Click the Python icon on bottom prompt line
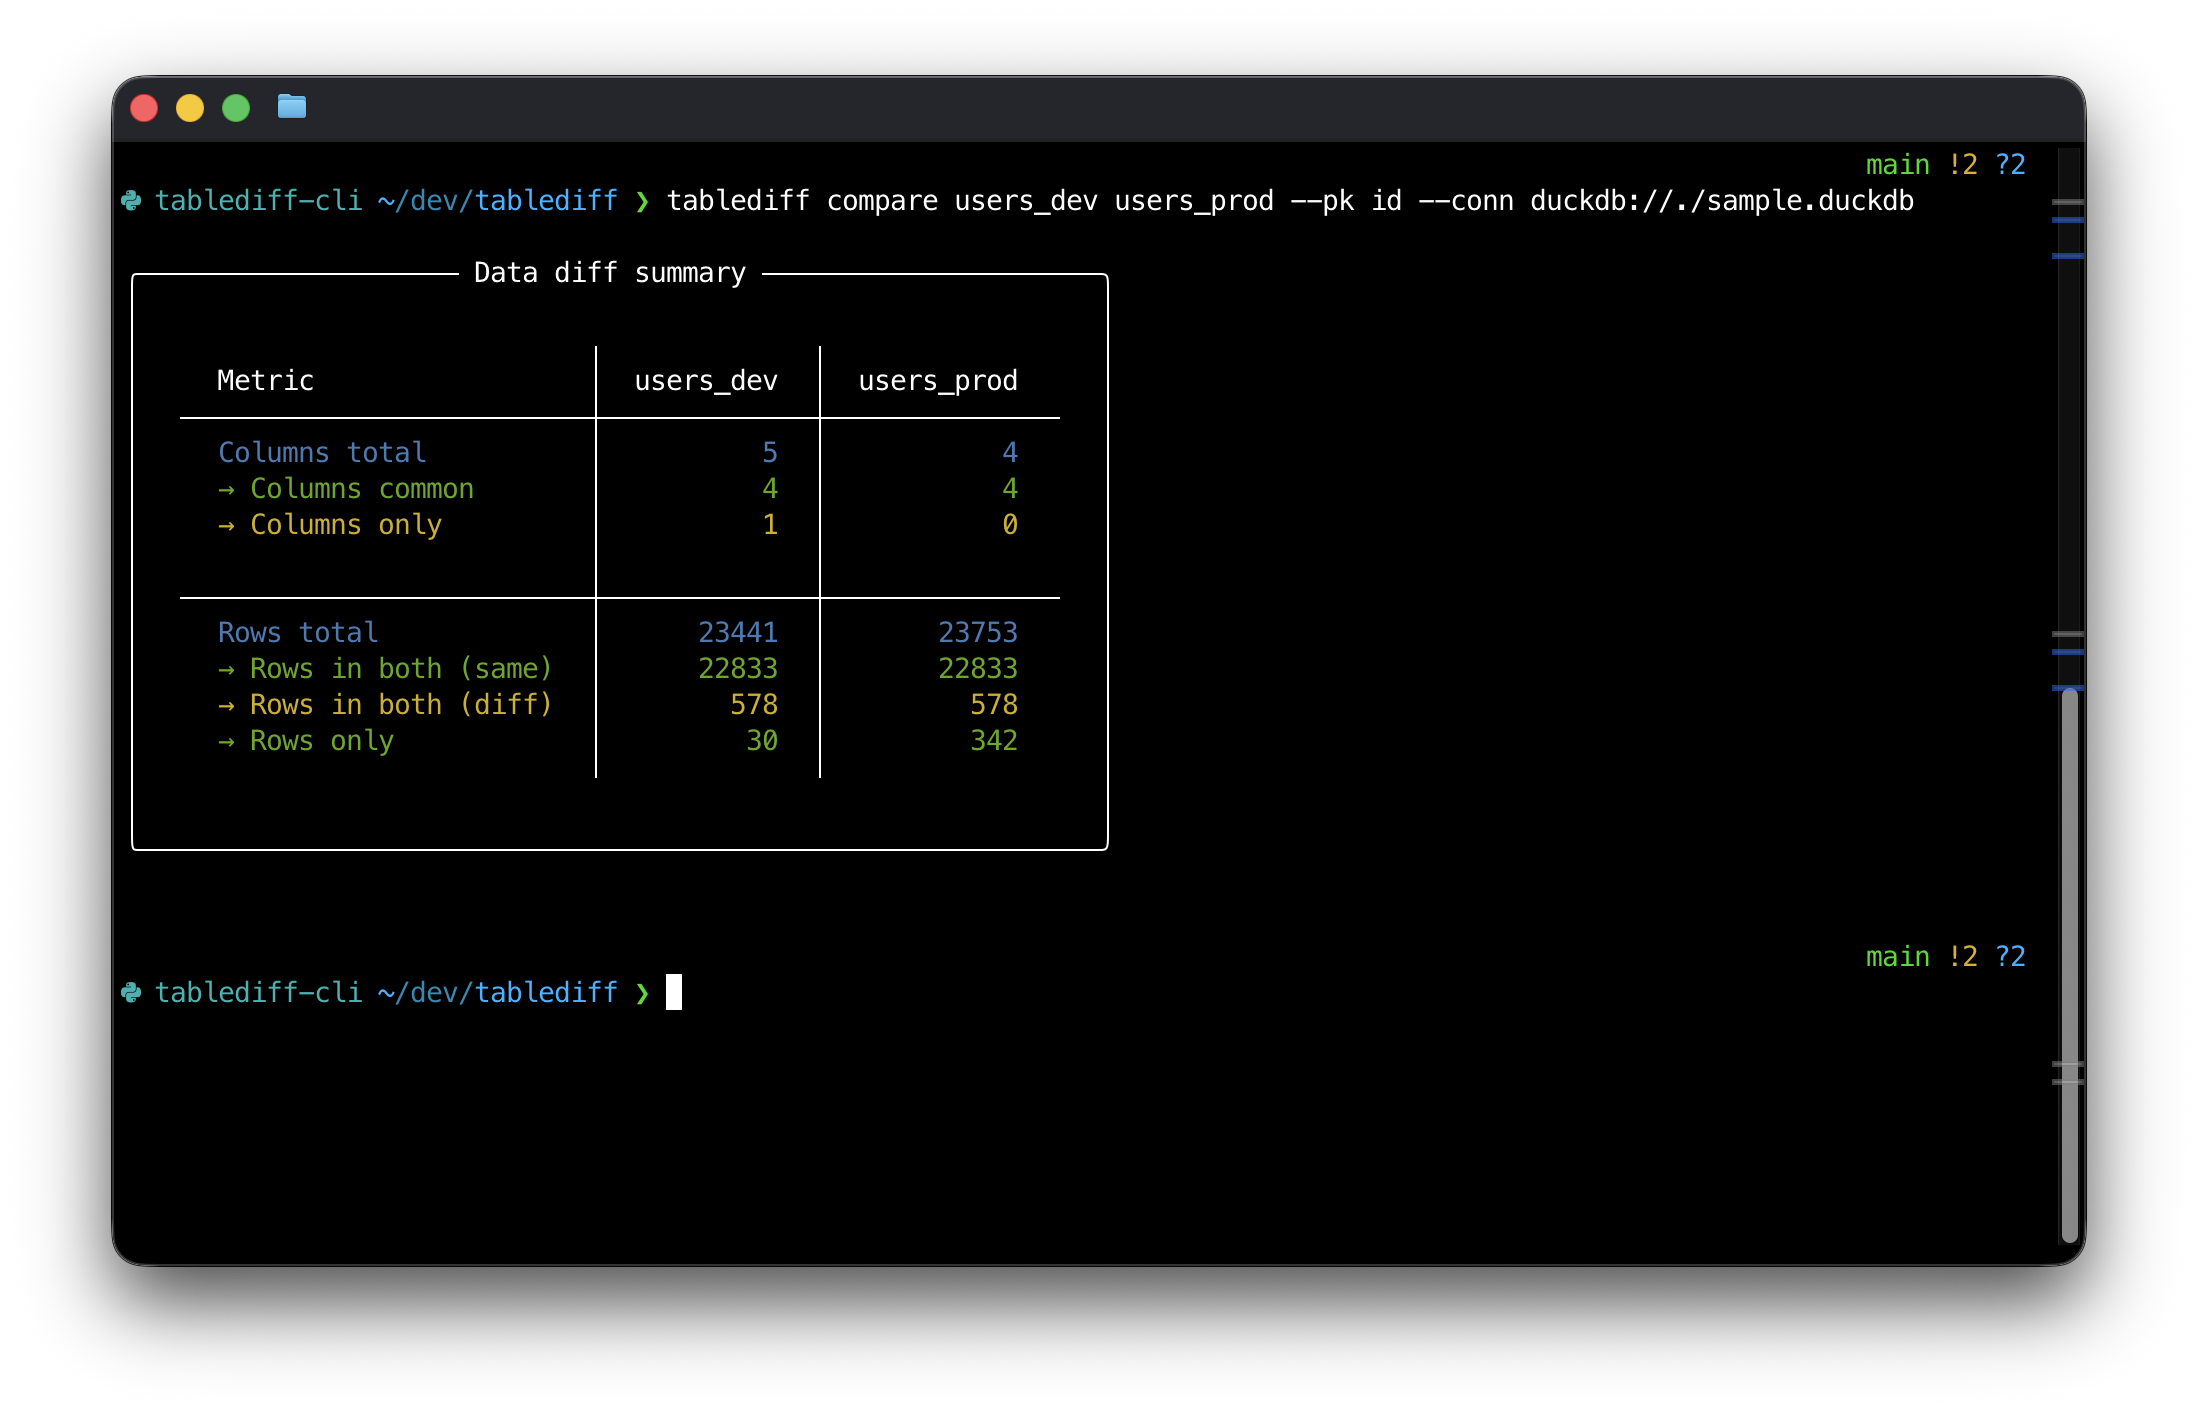Viewport: 2198px width, 1414px height. [x=131, y=993]
